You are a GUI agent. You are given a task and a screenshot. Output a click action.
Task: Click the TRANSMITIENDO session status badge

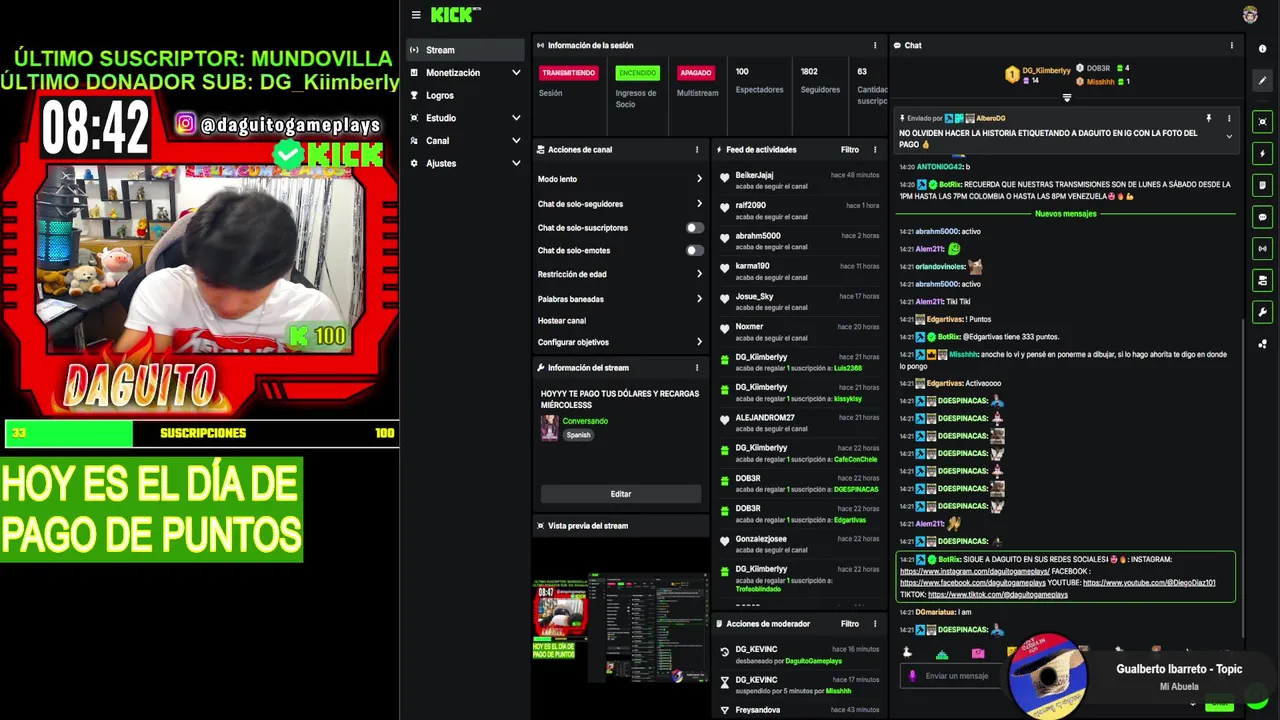[569, 73]
